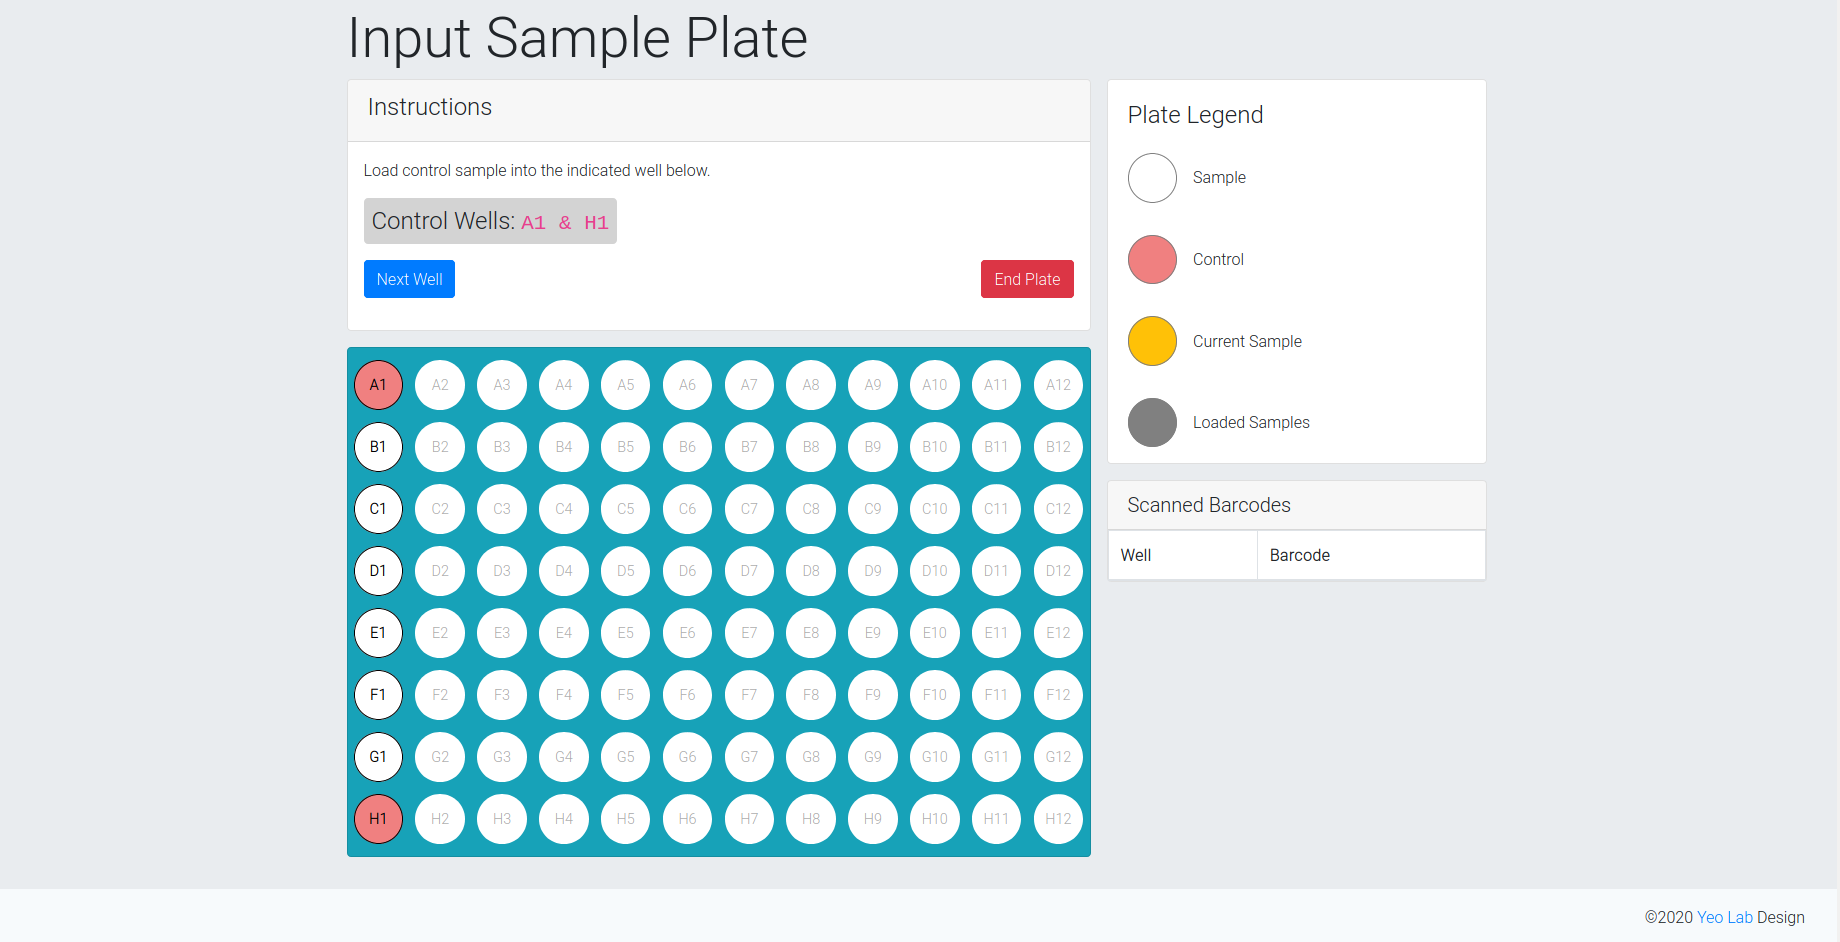Screen dimensions: 1840x942
Task: Select control well A1 on the plate
Action: pyautogui.click(x=378, y=385)
